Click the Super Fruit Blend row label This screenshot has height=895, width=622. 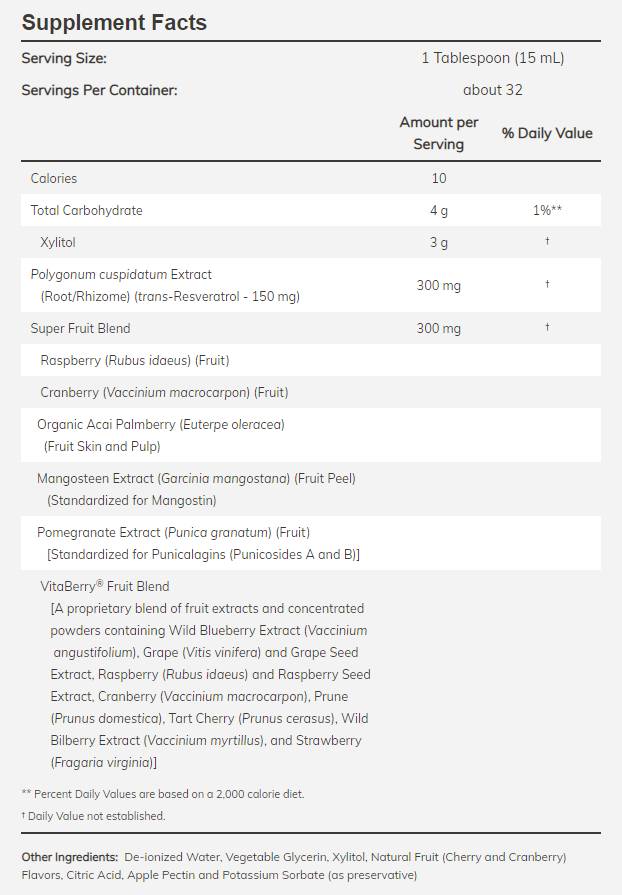click(x=81, y=328)
